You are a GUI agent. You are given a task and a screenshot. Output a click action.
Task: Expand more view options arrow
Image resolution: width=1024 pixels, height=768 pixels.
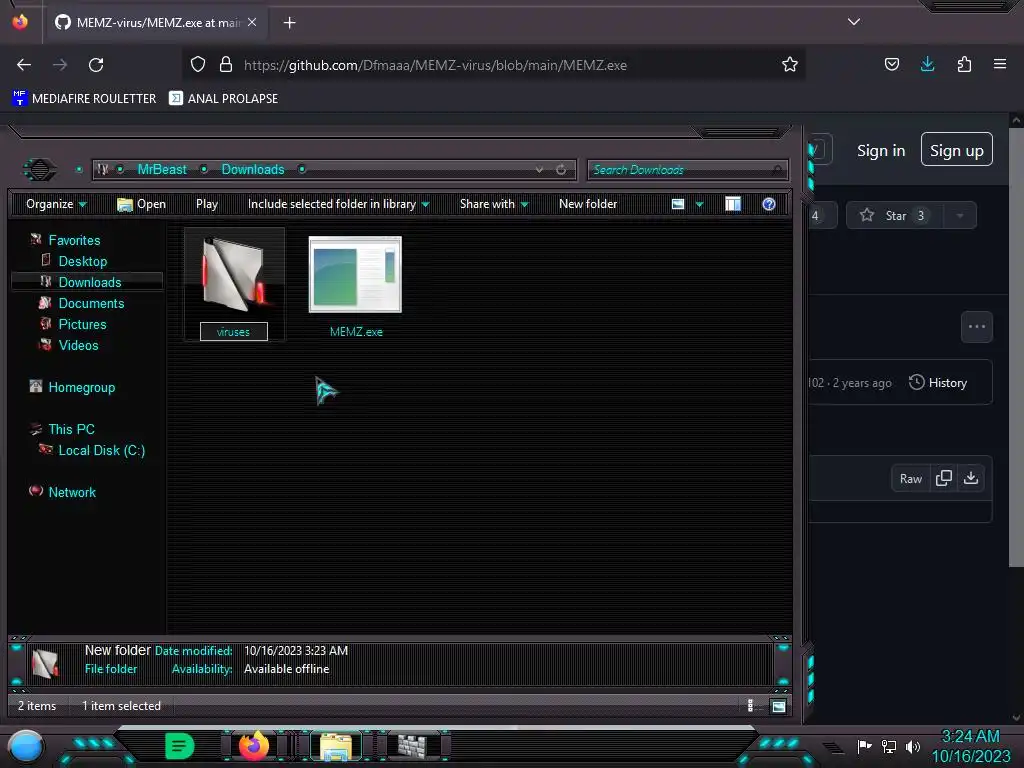point(699,204)
